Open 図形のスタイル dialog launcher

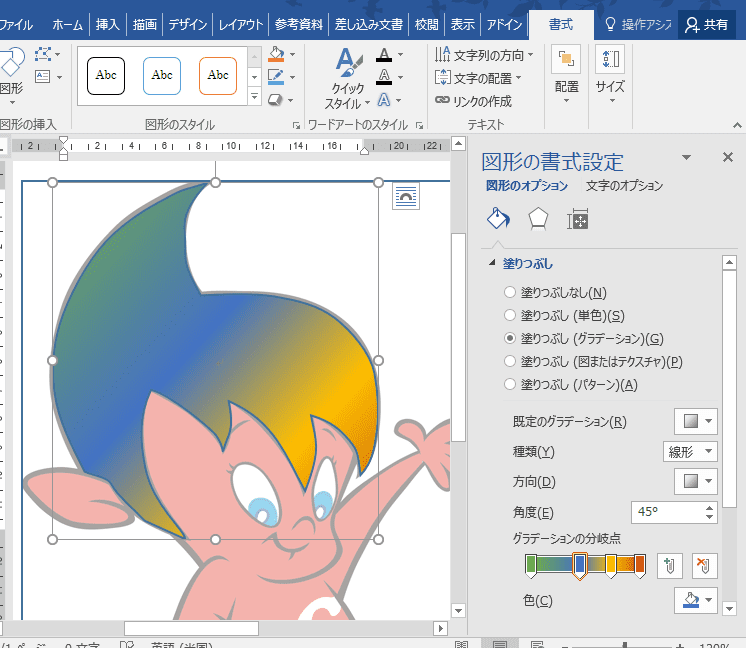pyautogui.click(x=296, y=125)
